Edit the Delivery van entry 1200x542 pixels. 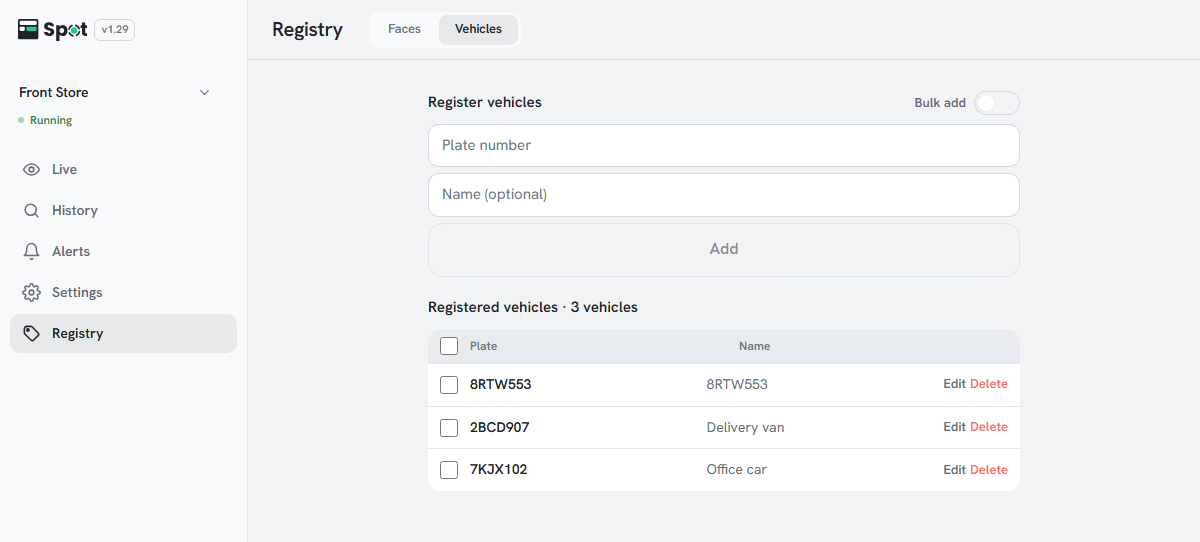pos(954,427)
